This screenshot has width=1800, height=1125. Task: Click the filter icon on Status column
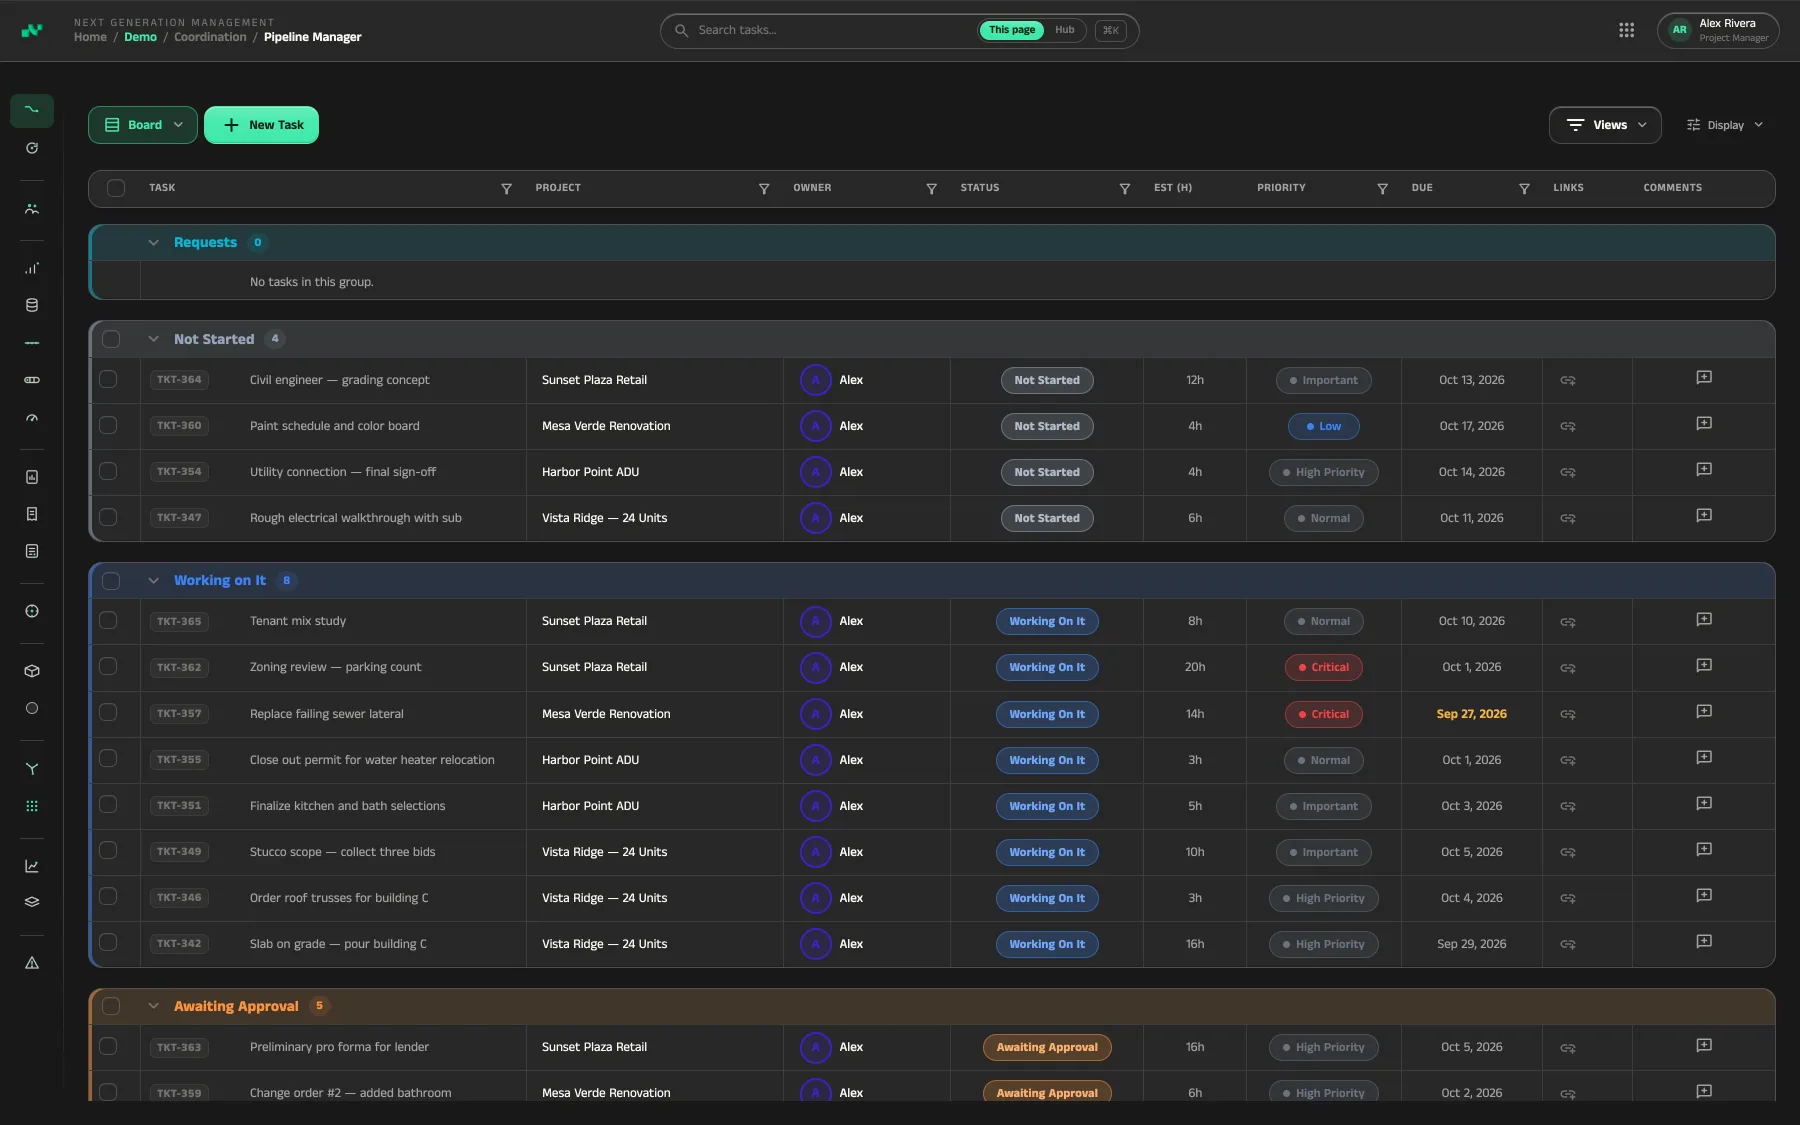click(1124, 189)
